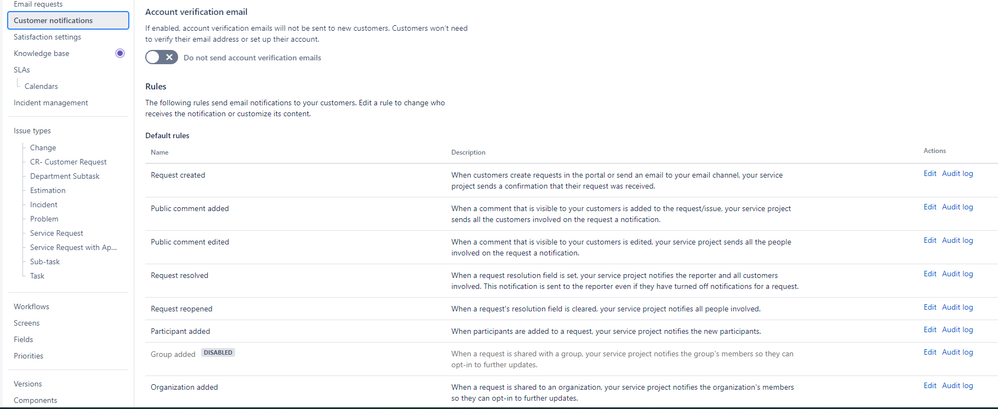This screenshot has height=409, width=998.
Task: Edit the disabled Group added rule
Action: coord(930,352)
